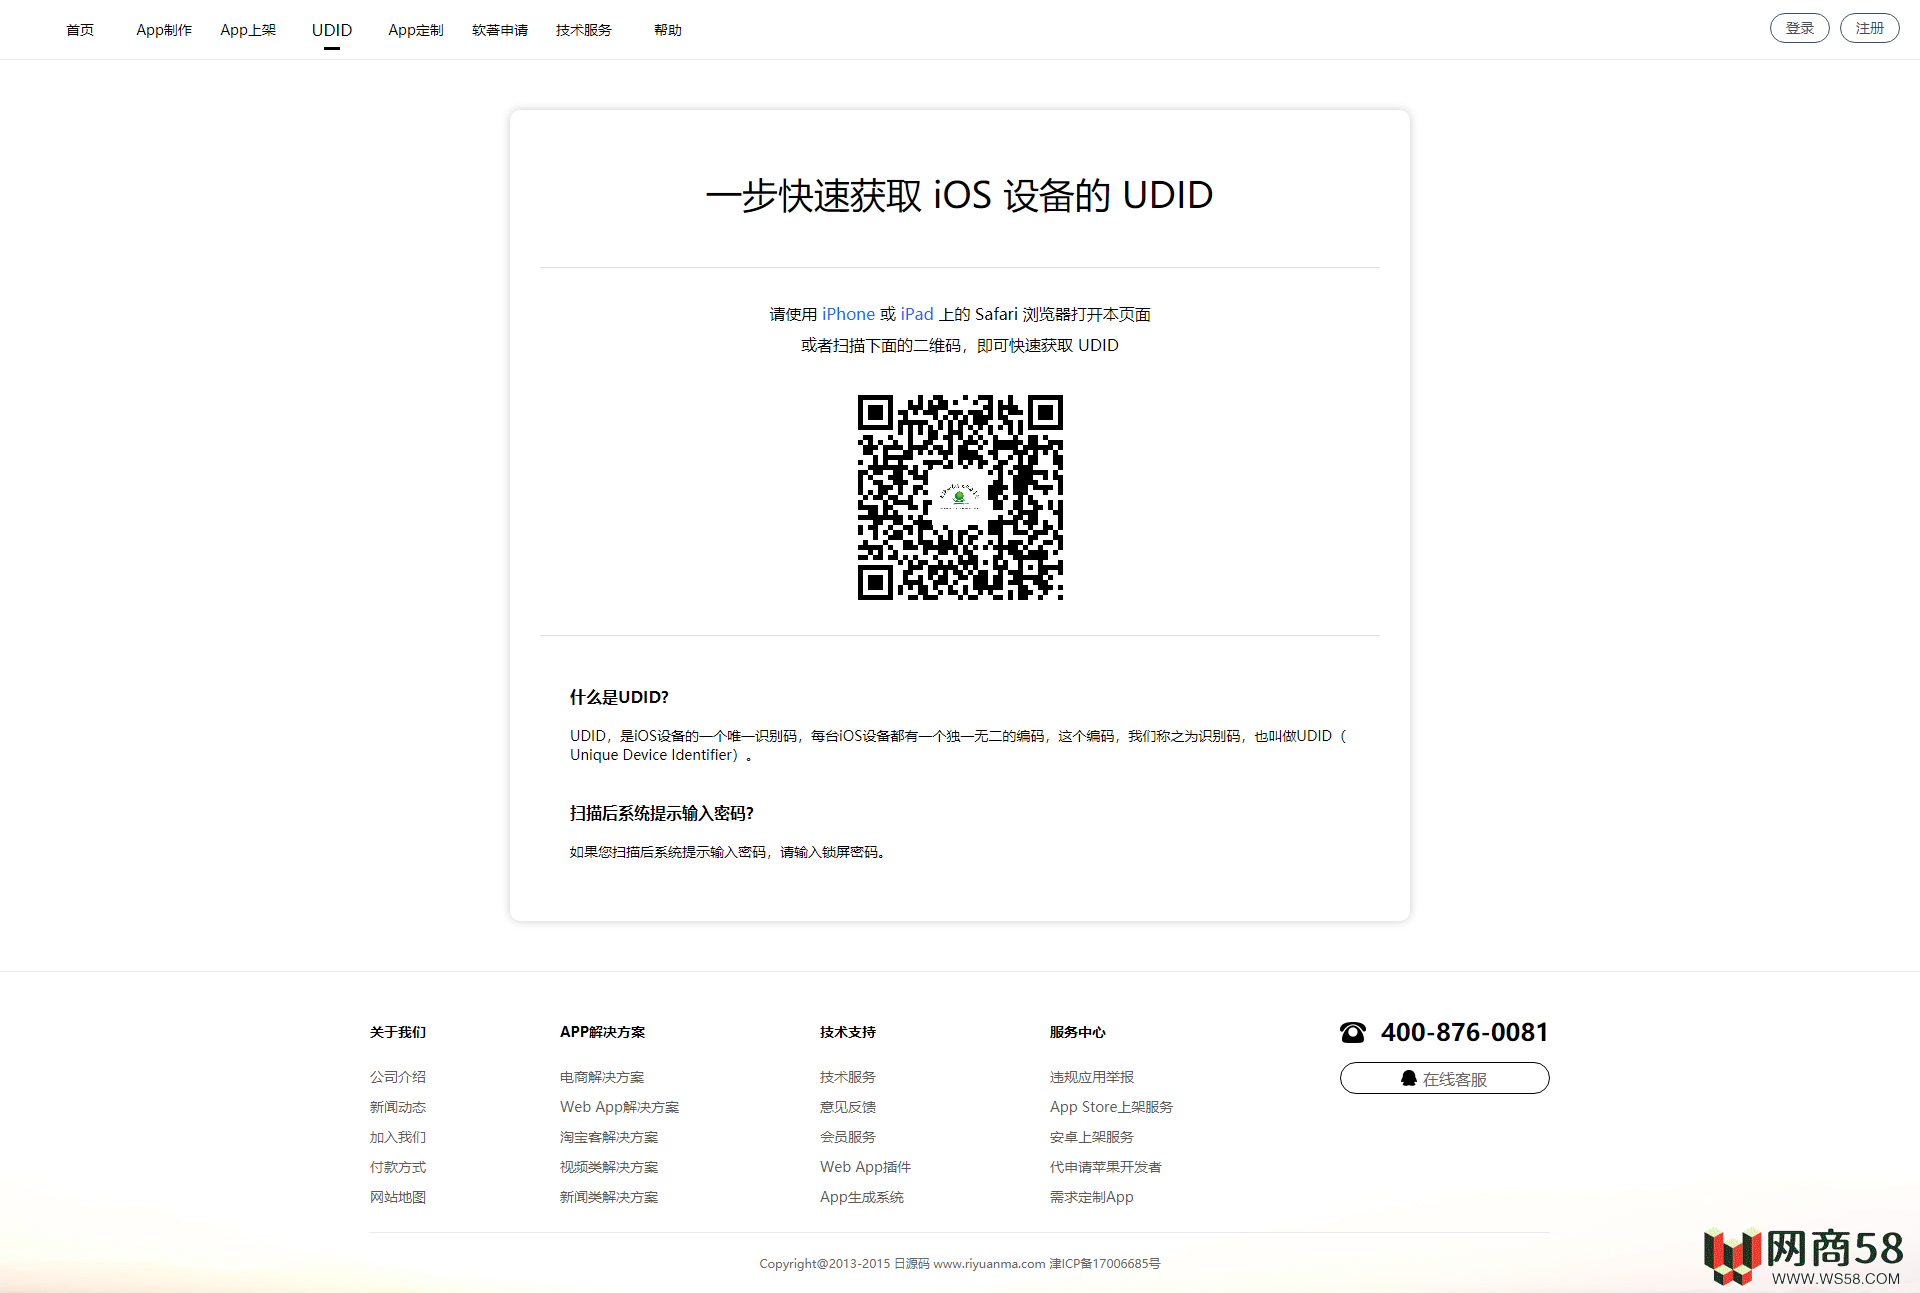Go to 技术服务 in top navigation

[x=584, y=30]
